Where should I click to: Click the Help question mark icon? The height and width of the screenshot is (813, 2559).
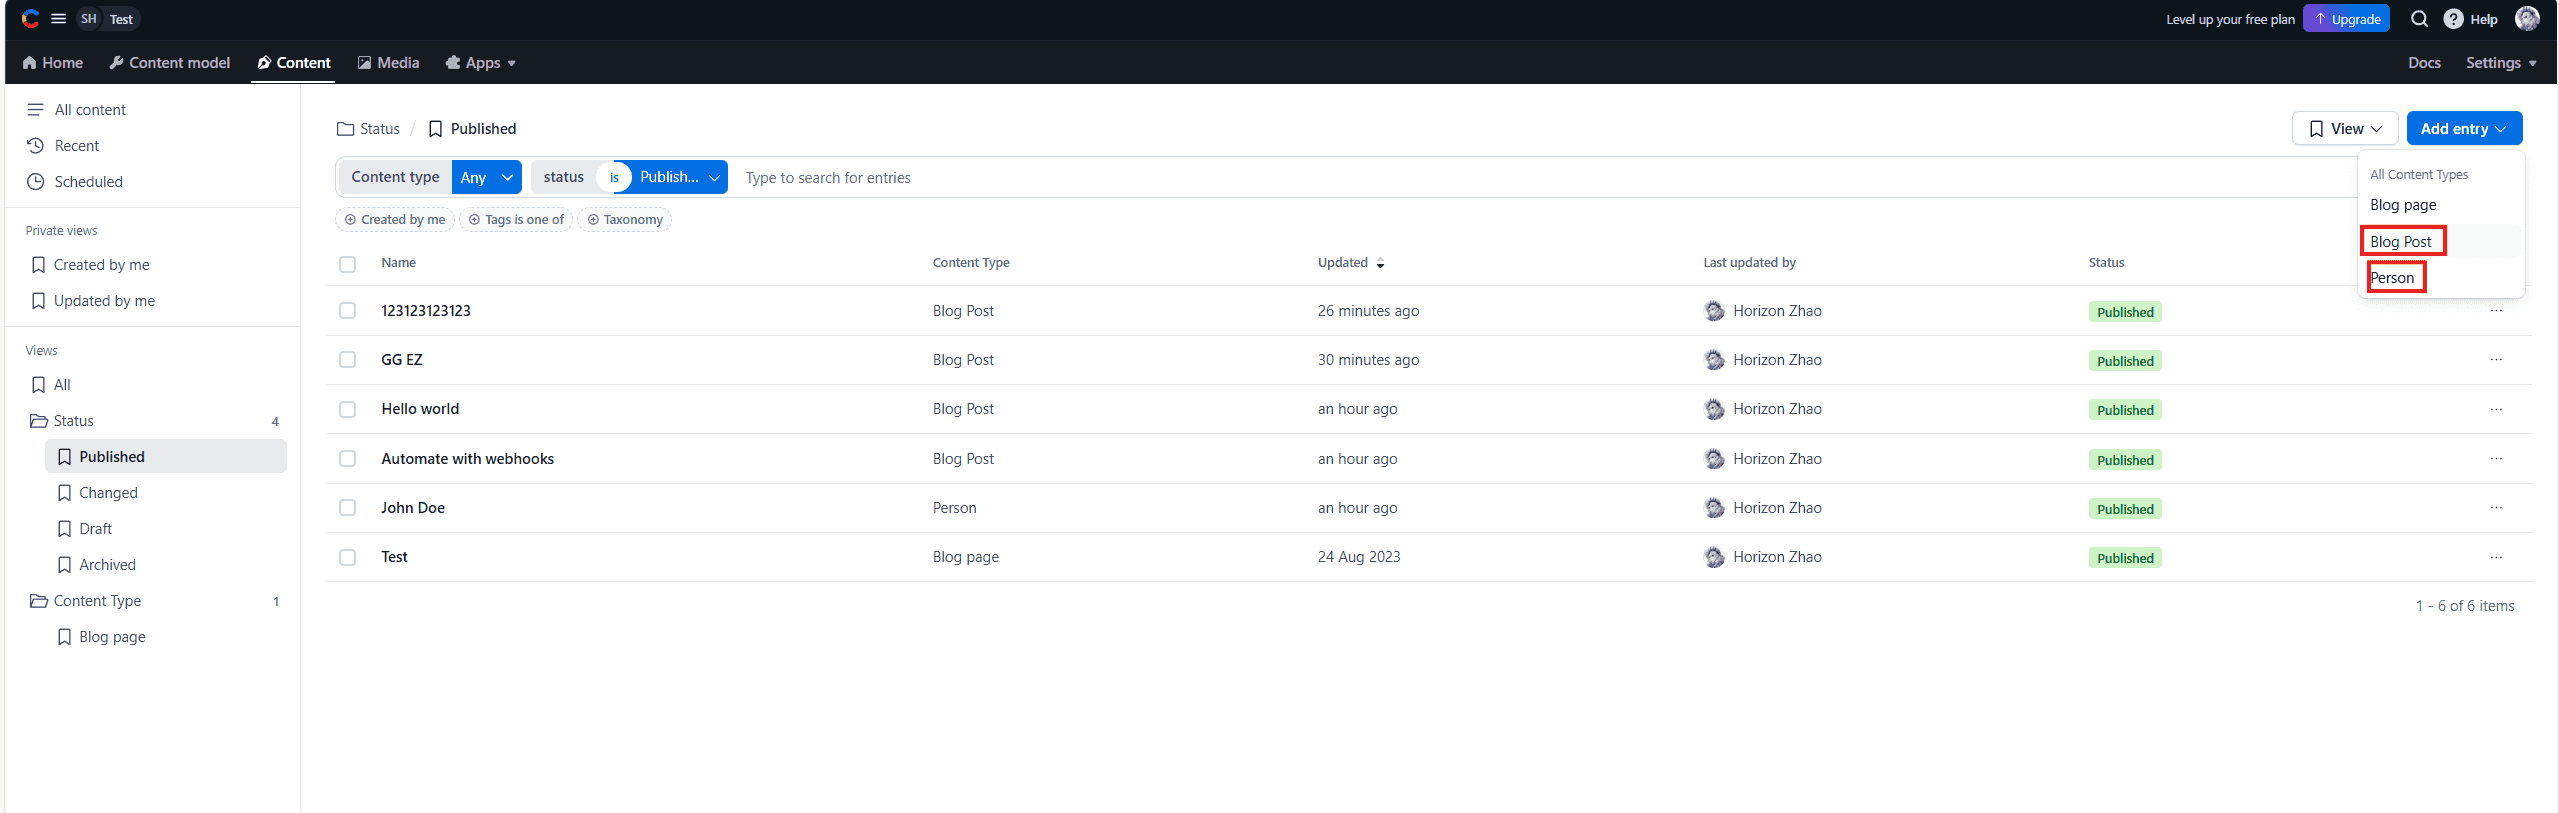pos(2453,19)
